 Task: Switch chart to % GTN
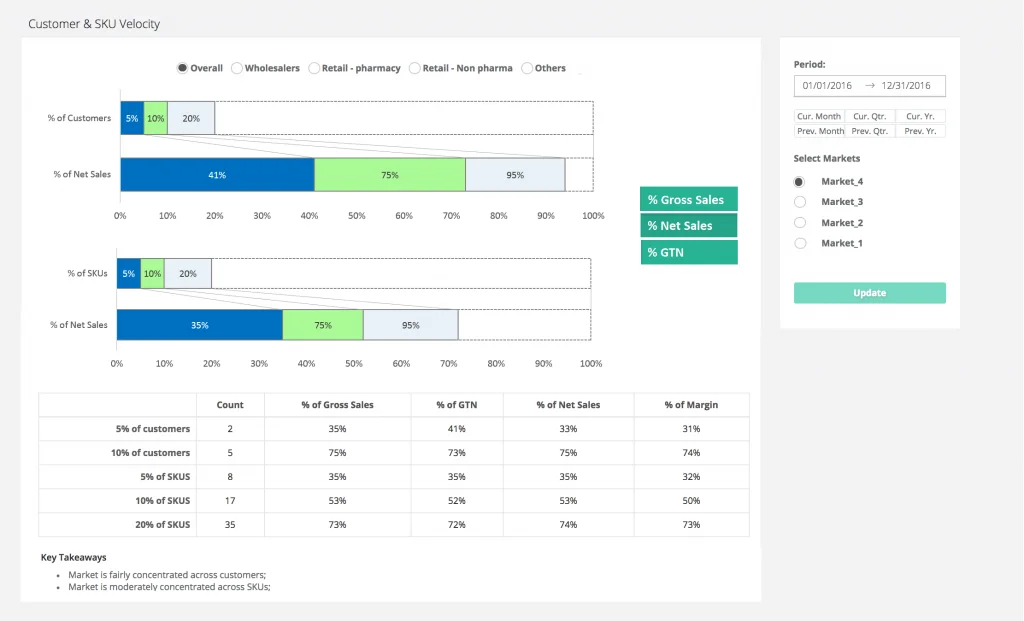[x=688, y=252]
